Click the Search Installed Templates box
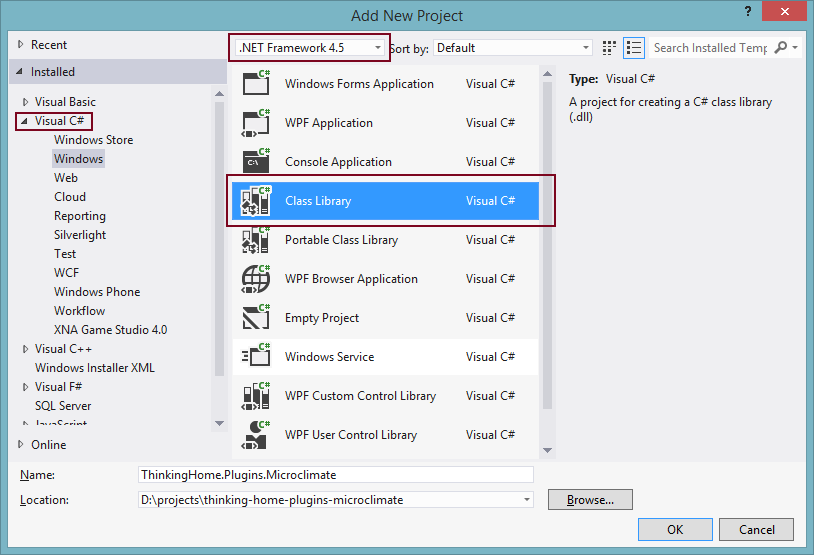This screenshot has height=555, width=814. 711,48
